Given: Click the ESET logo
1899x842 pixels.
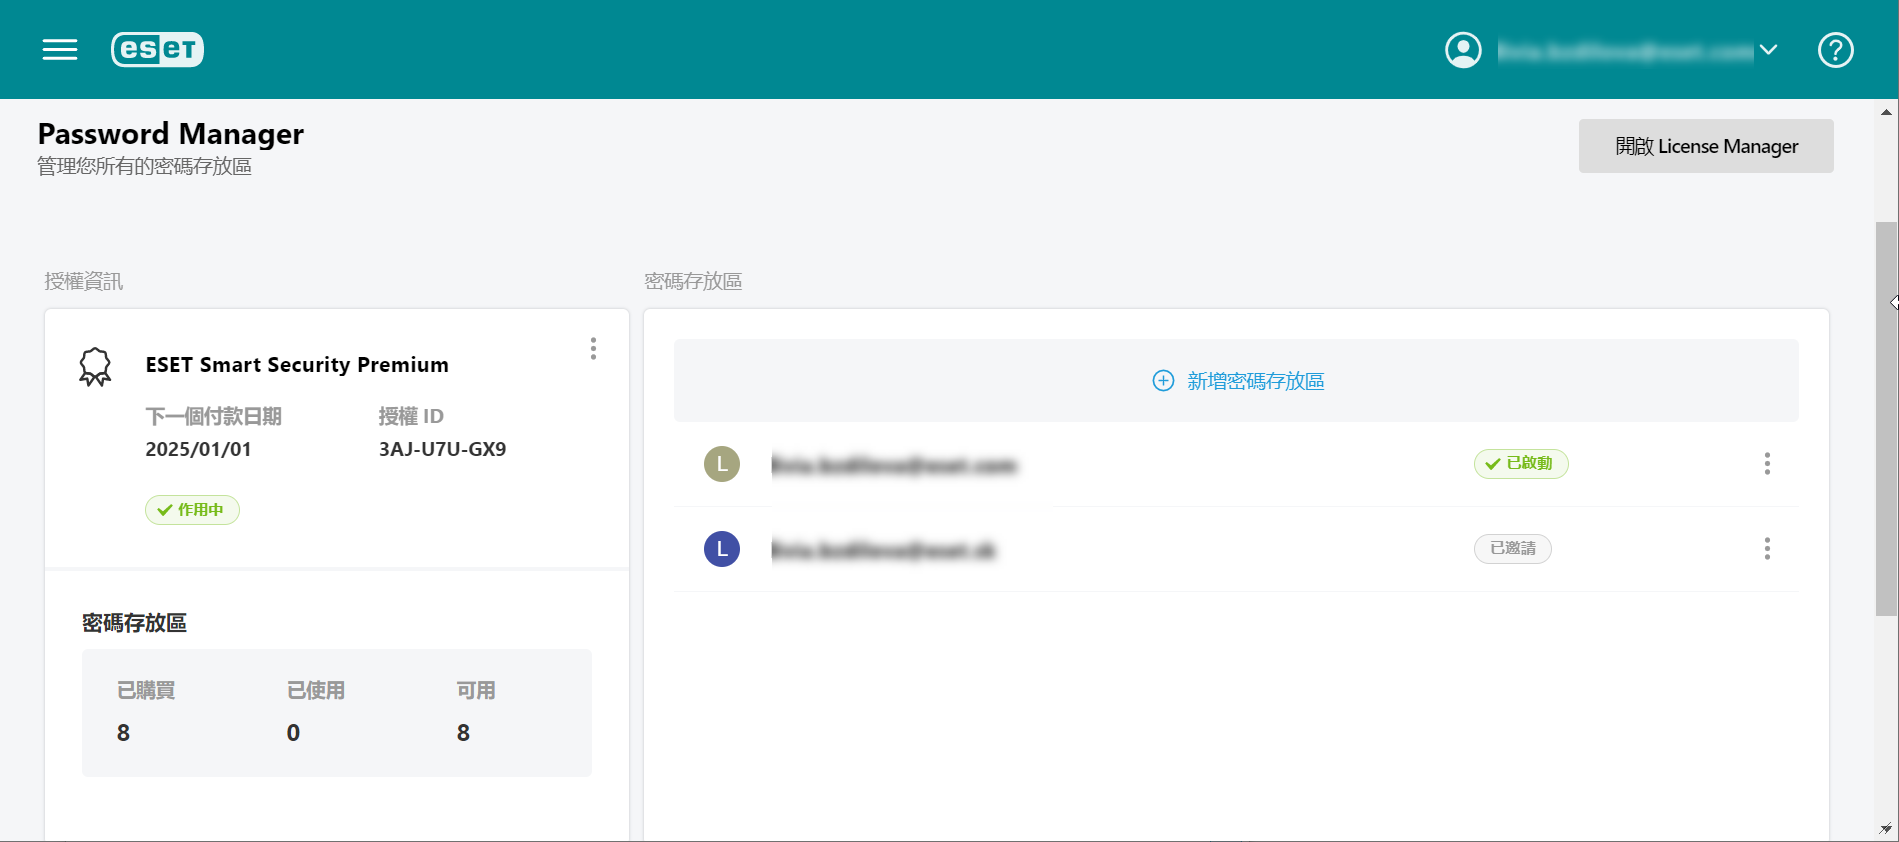Looking at the screenshot, I should [157, 49].
